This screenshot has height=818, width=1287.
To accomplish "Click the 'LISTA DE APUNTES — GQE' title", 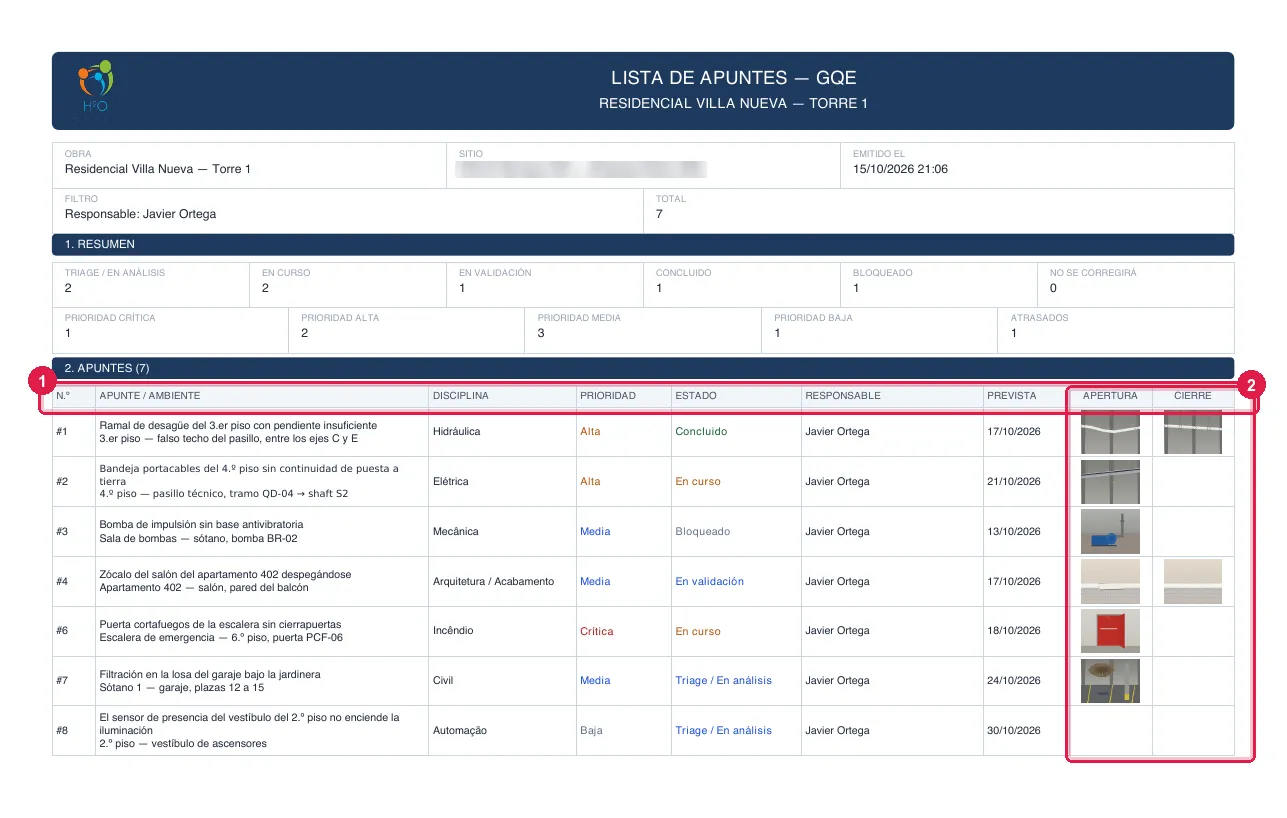I will click(x=734, y=78).
